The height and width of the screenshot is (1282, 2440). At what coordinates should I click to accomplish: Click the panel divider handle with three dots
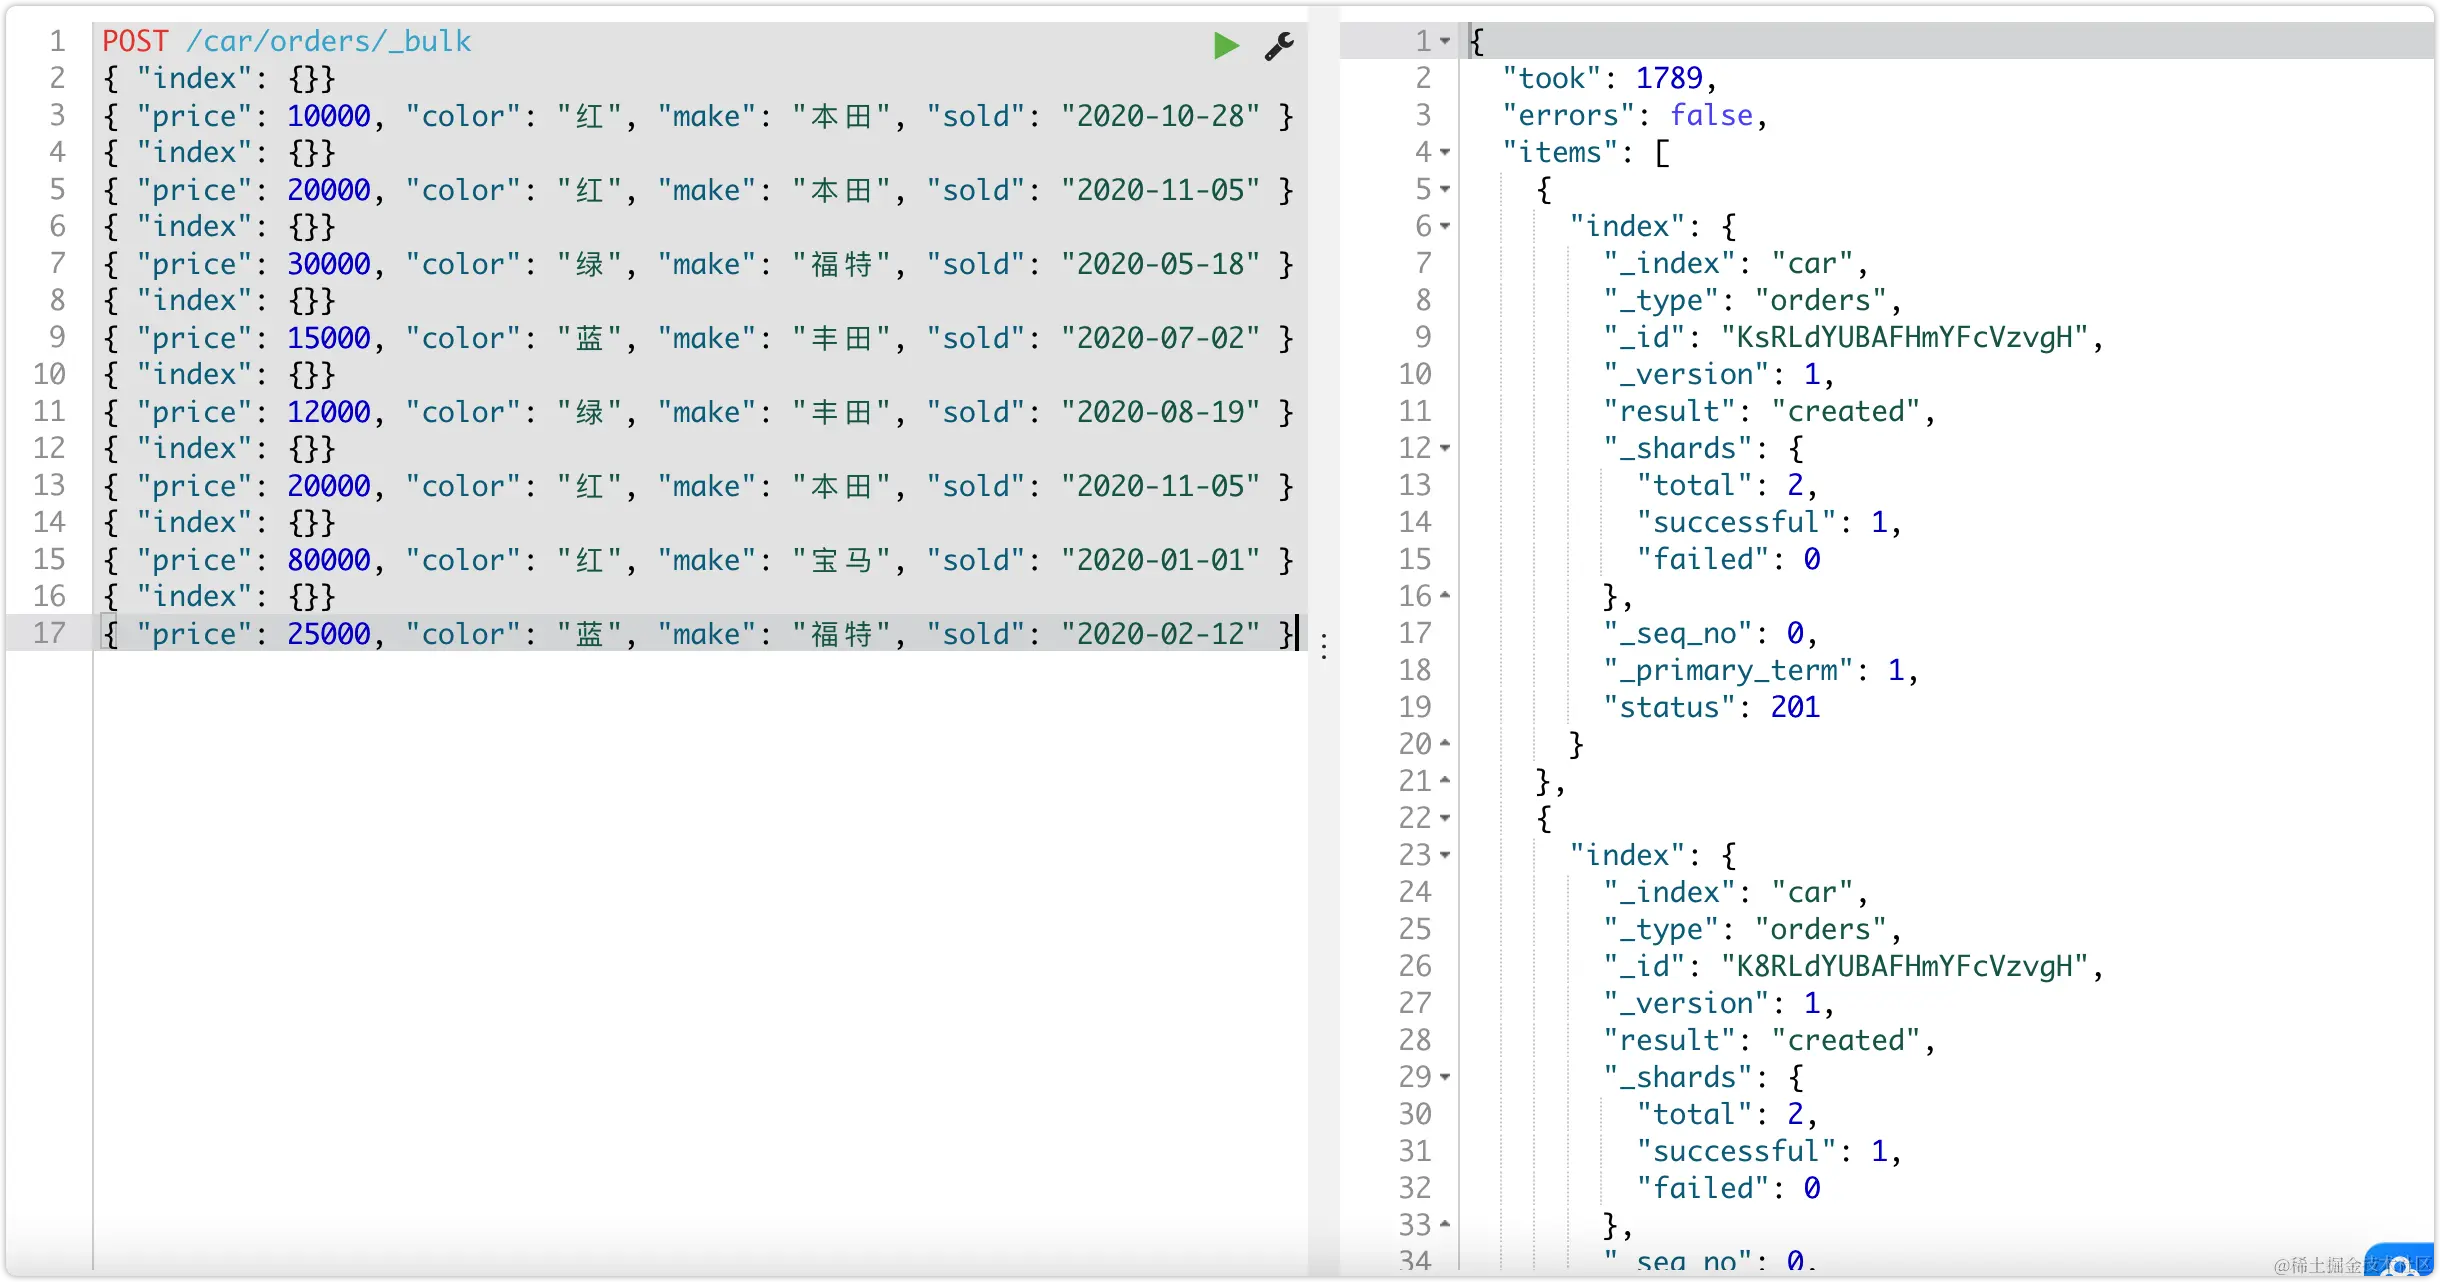1324,646
